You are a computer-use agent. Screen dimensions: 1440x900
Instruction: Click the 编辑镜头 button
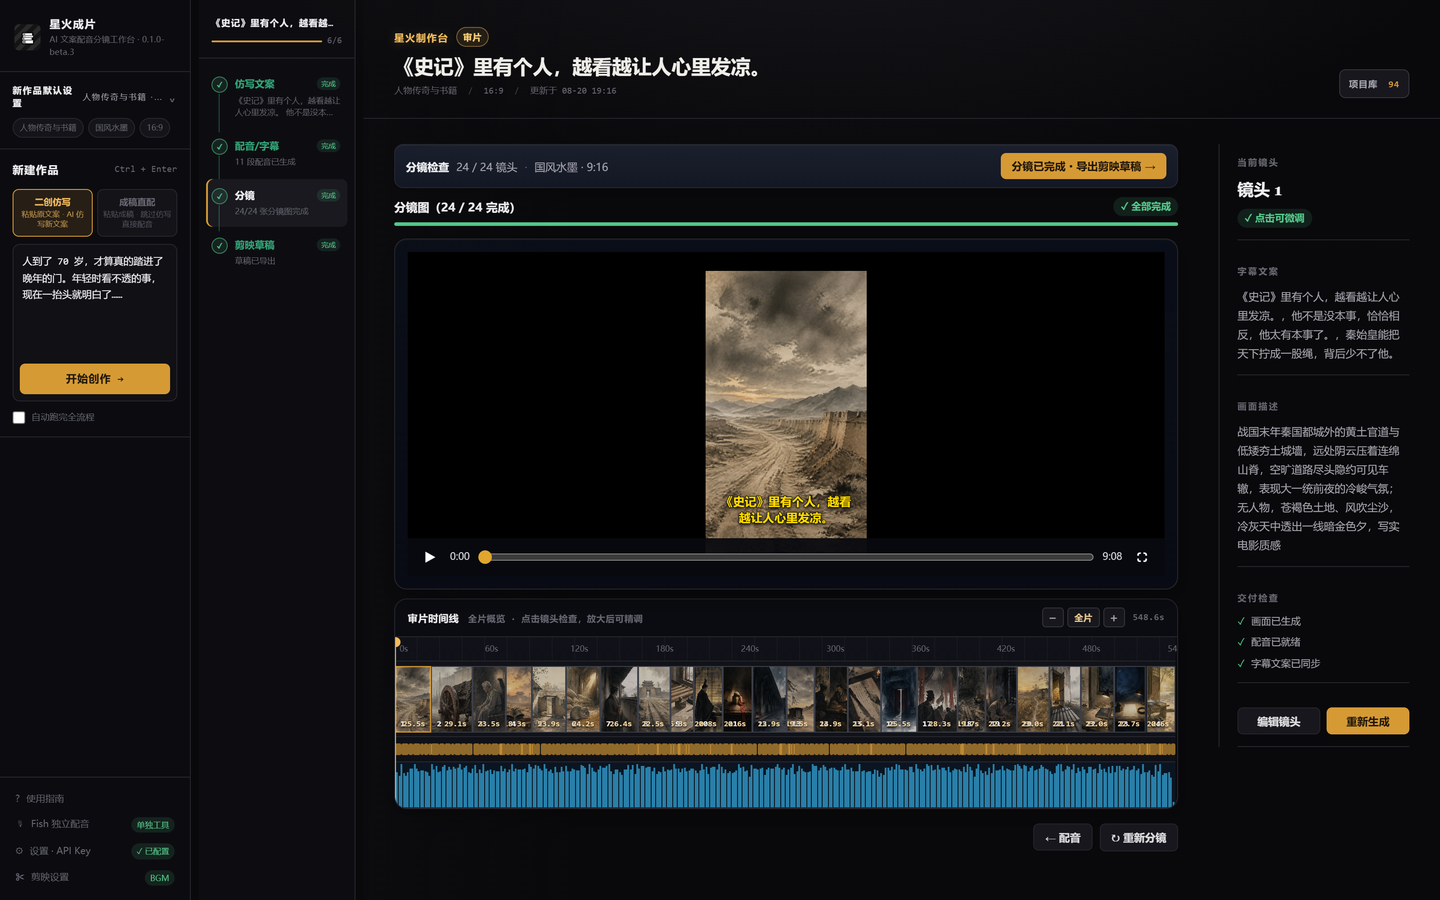click(x=1279, y=721)
